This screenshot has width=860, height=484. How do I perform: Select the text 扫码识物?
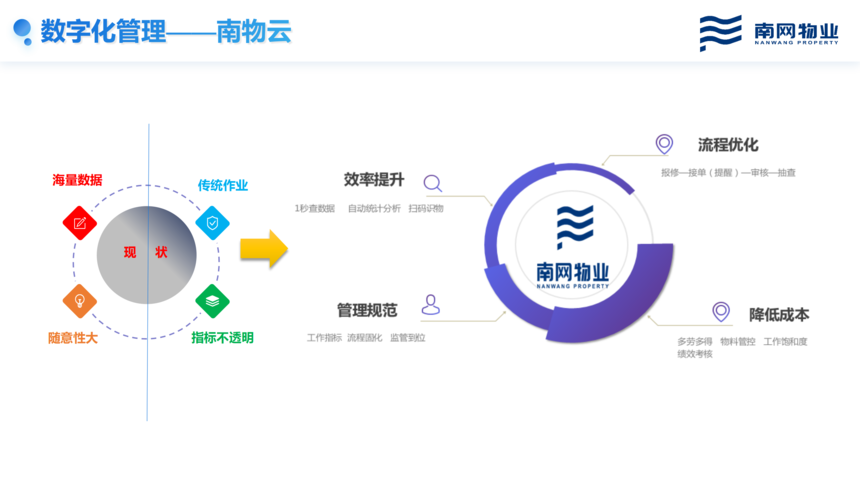(x=426, y=209)
